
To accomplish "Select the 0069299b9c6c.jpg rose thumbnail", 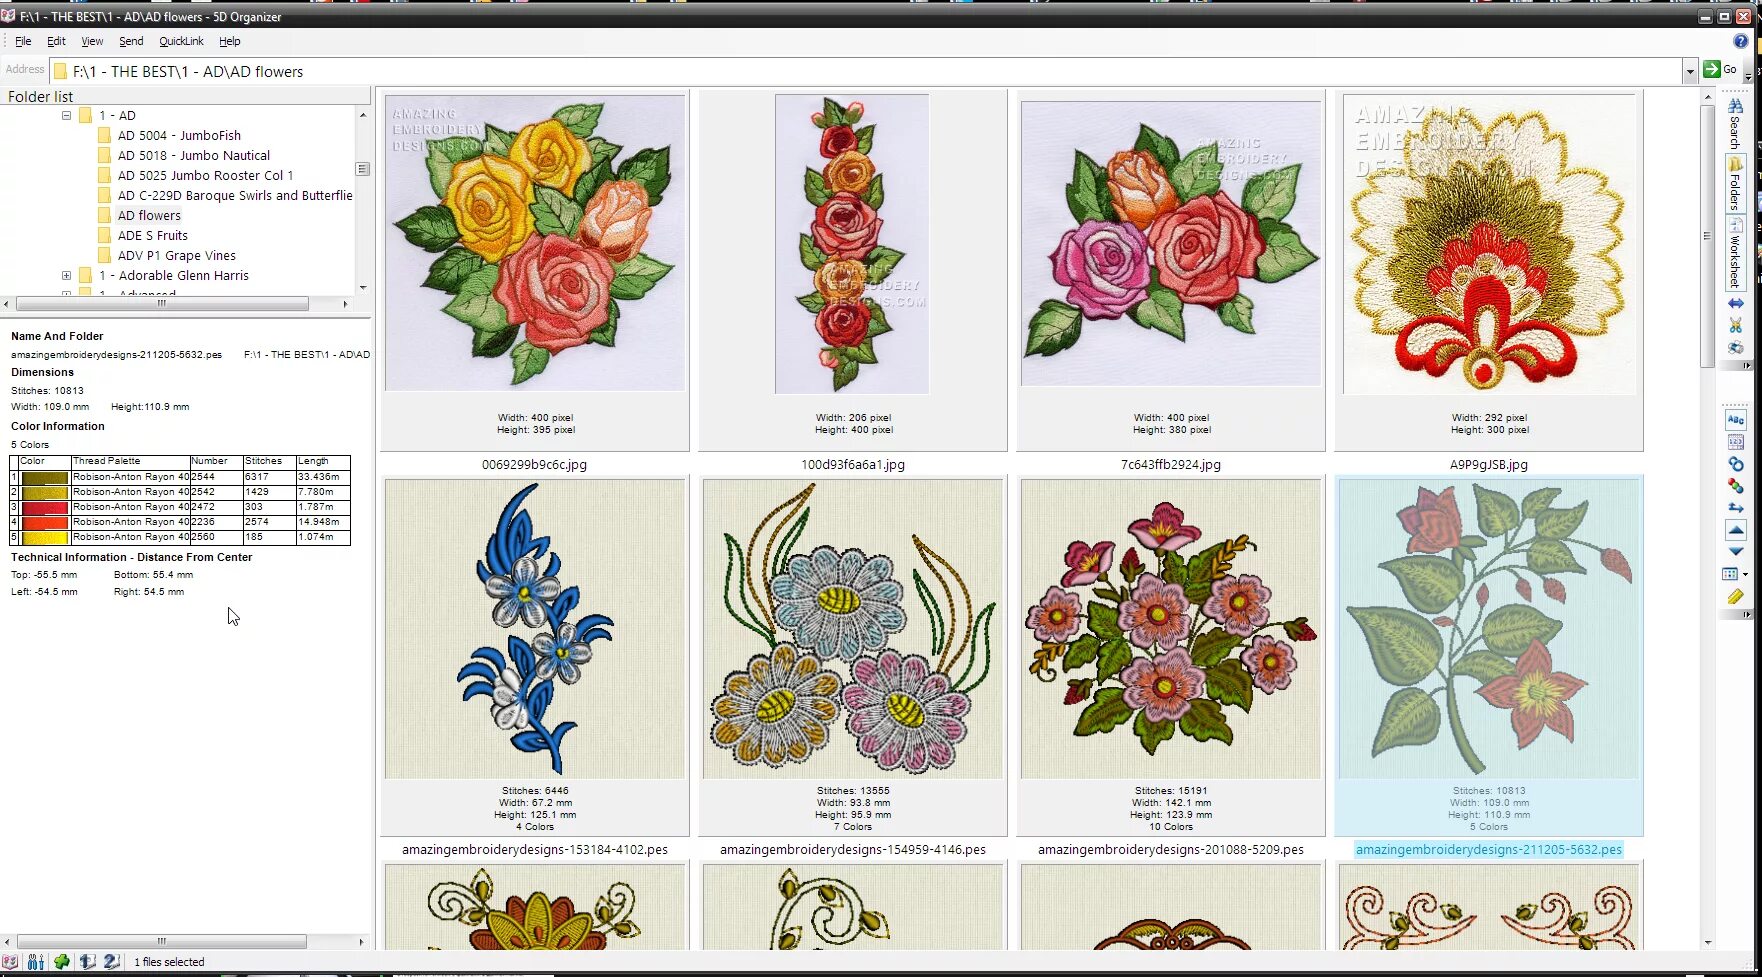I will pyautogui.click(x=535, y=242).
